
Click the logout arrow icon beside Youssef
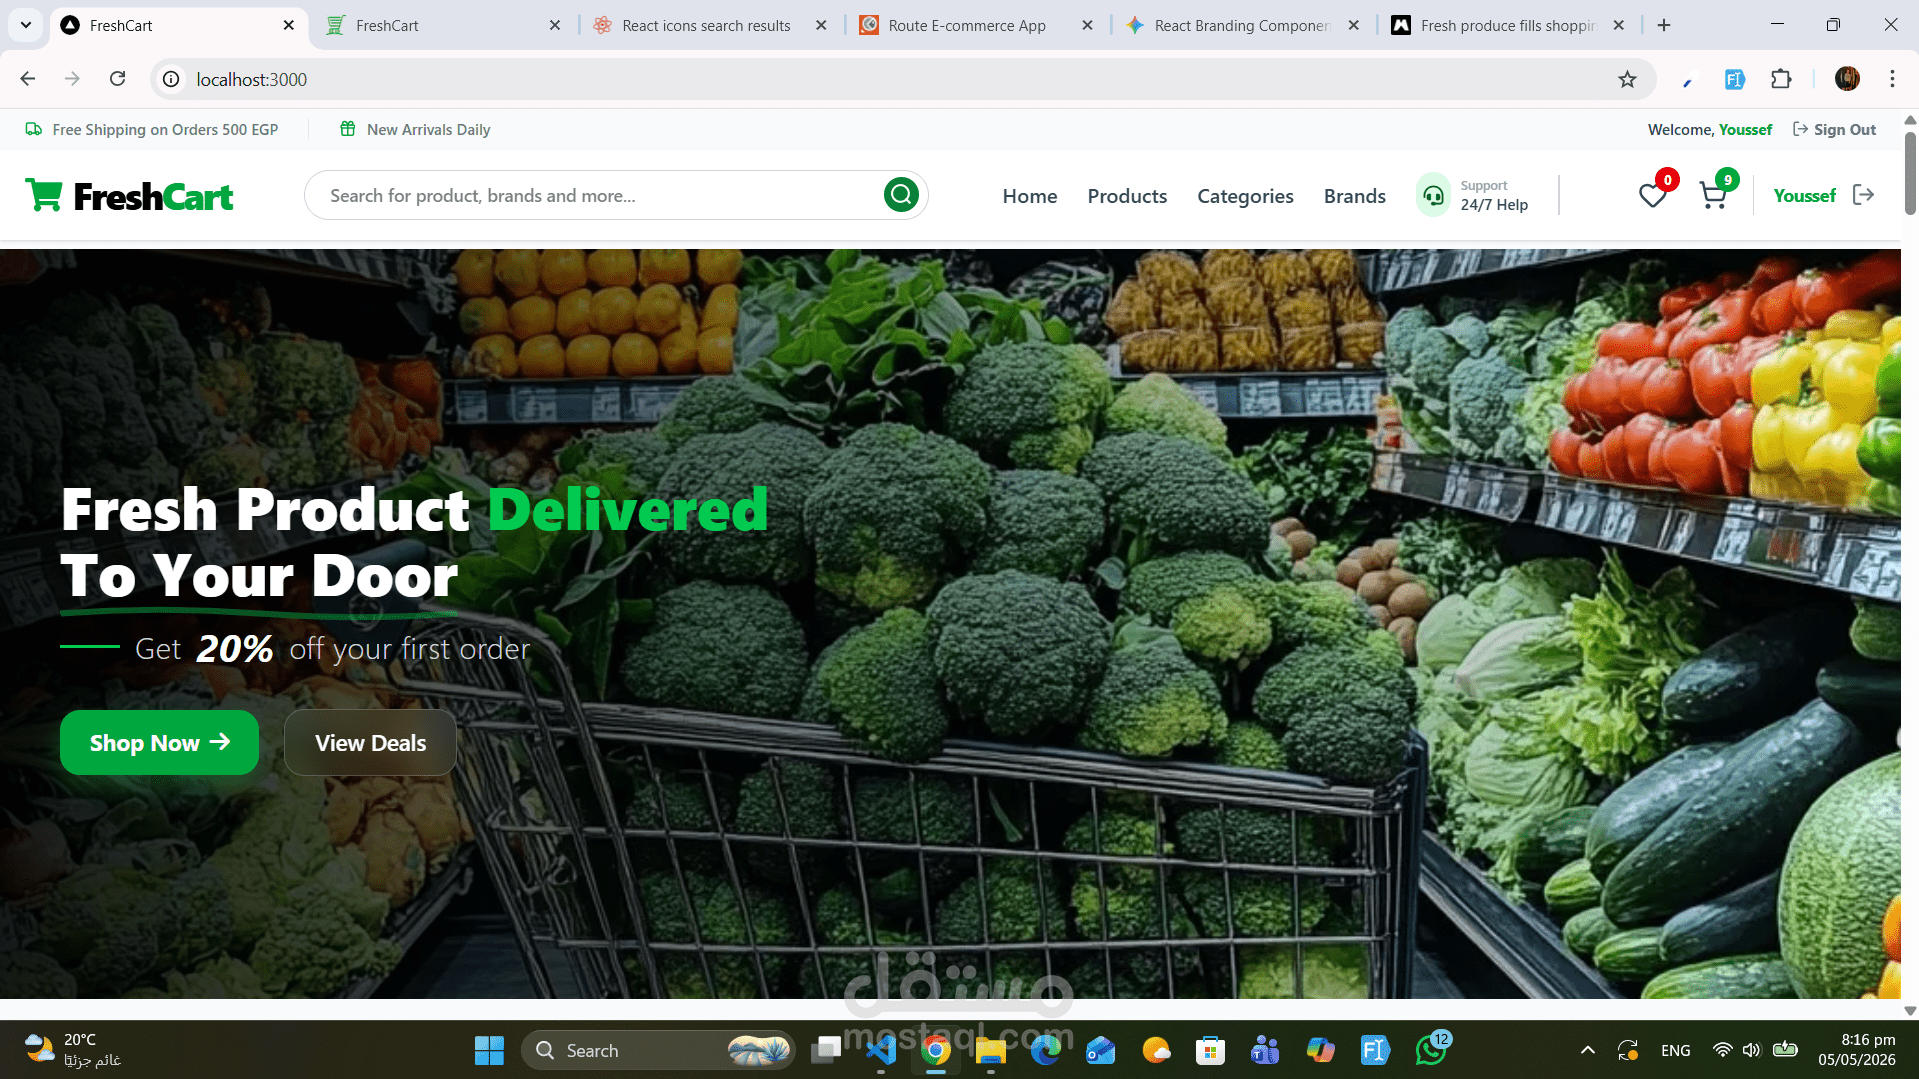(1863, 195)
